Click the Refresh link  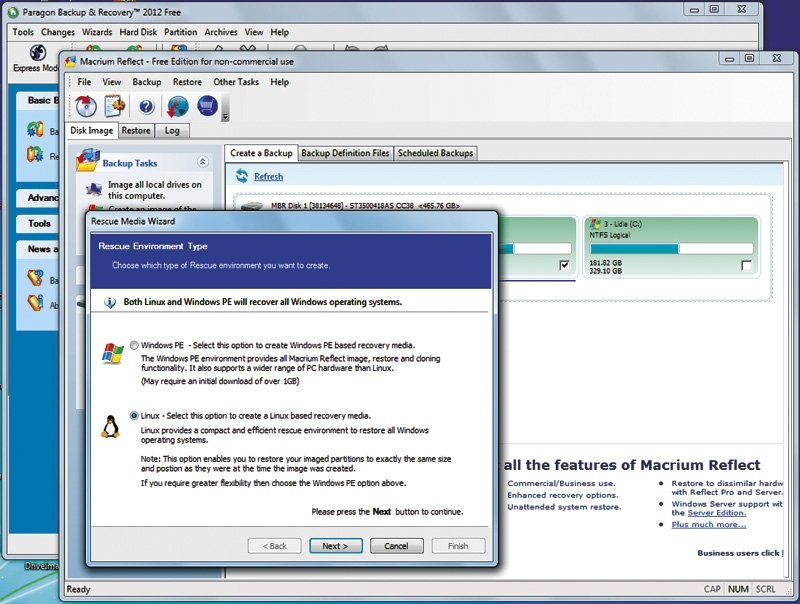[268, 177]
